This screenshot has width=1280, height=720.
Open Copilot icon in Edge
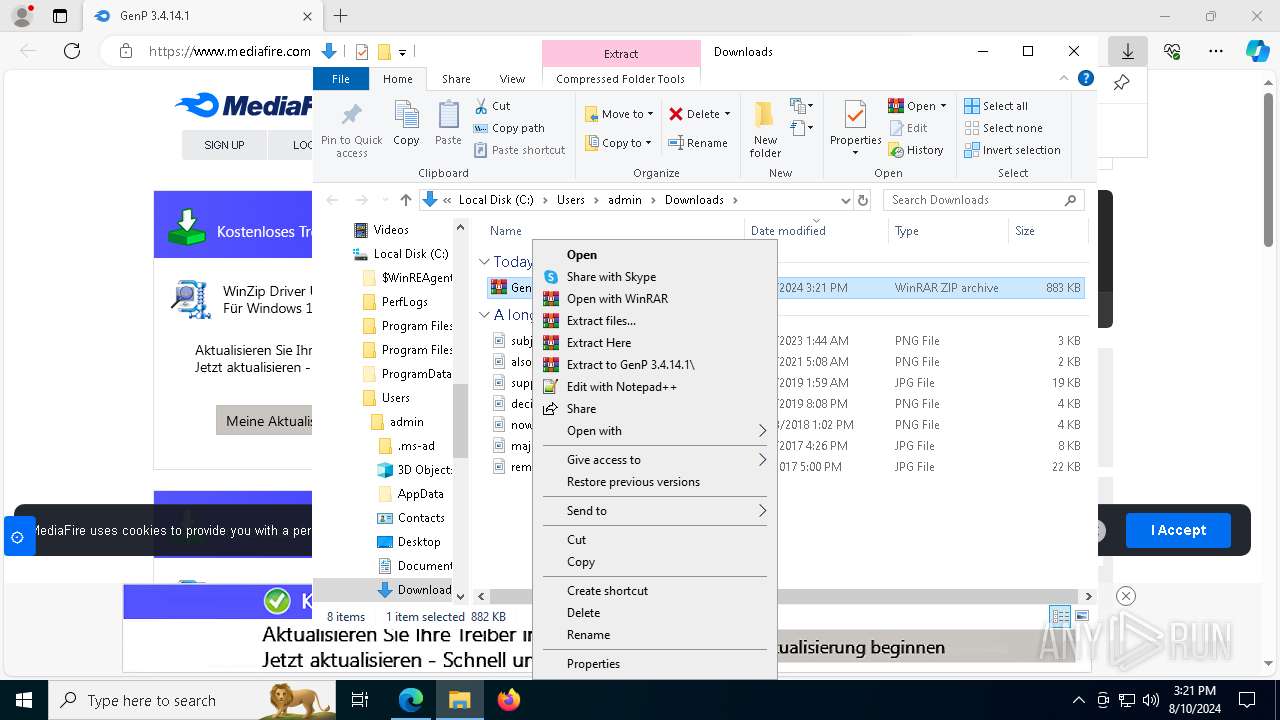point(1257,51)
